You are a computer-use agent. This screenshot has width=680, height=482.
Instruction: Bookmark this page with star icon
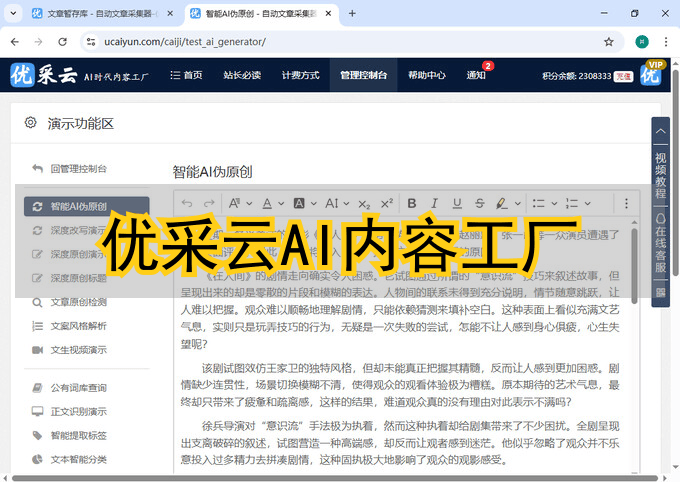608,42
